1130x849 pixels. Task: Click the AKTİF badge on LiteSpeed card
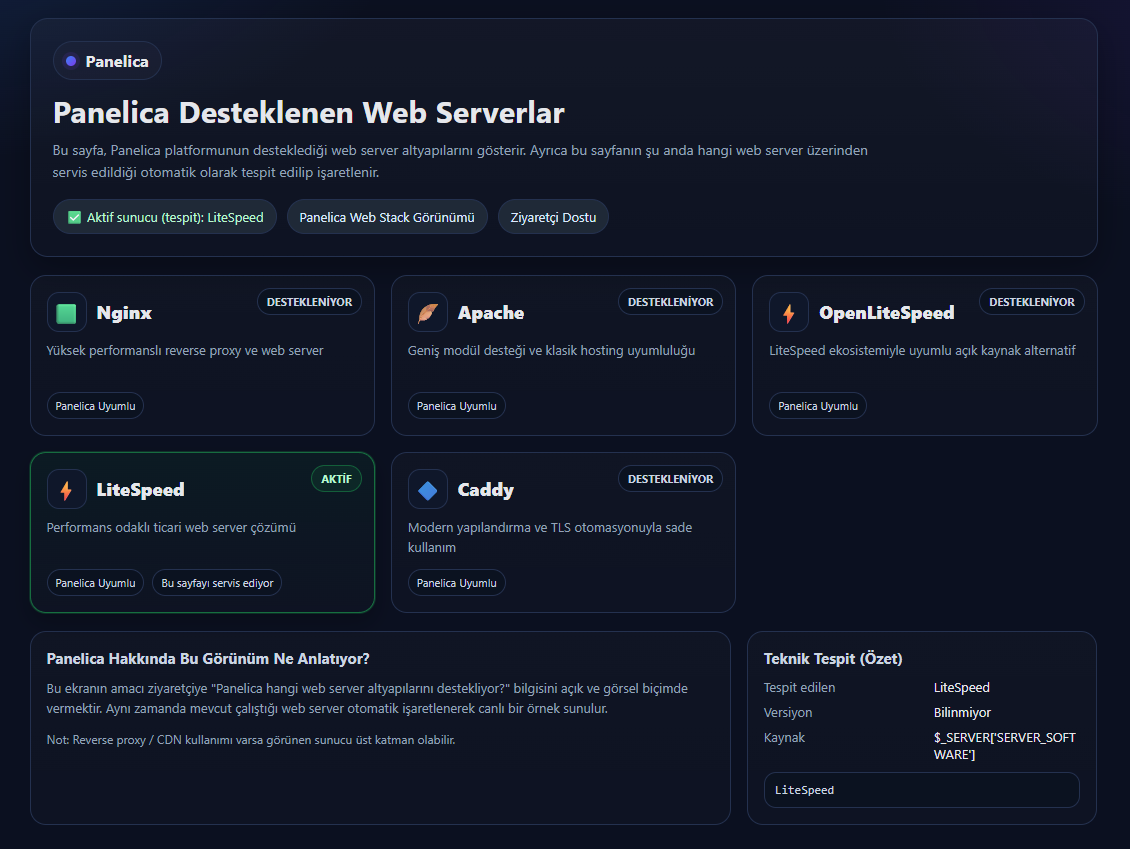pos(336,479)
